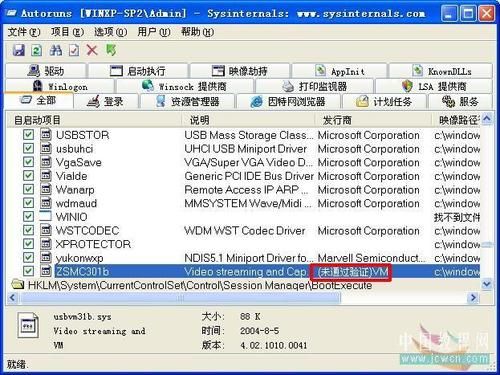This screenshot has width=500, height=375.
Task: Uncheck the ViaIde entry checkbox
Action: point(28,176)
